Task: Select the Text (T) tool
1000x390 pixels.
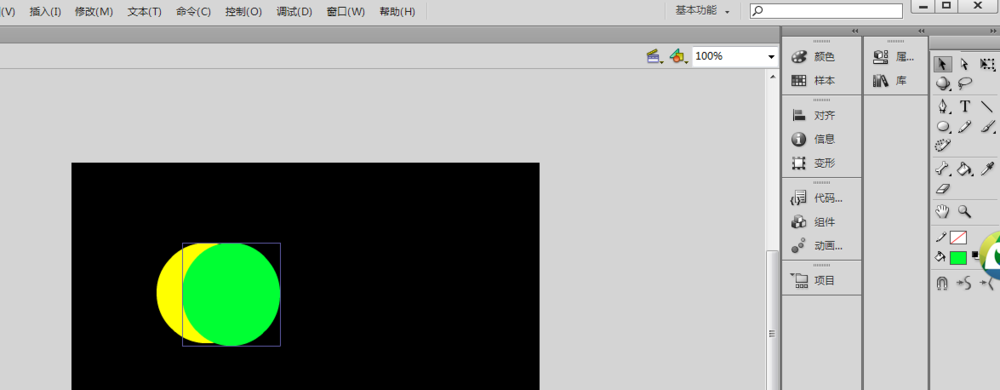Action: [x=965, y=106]
